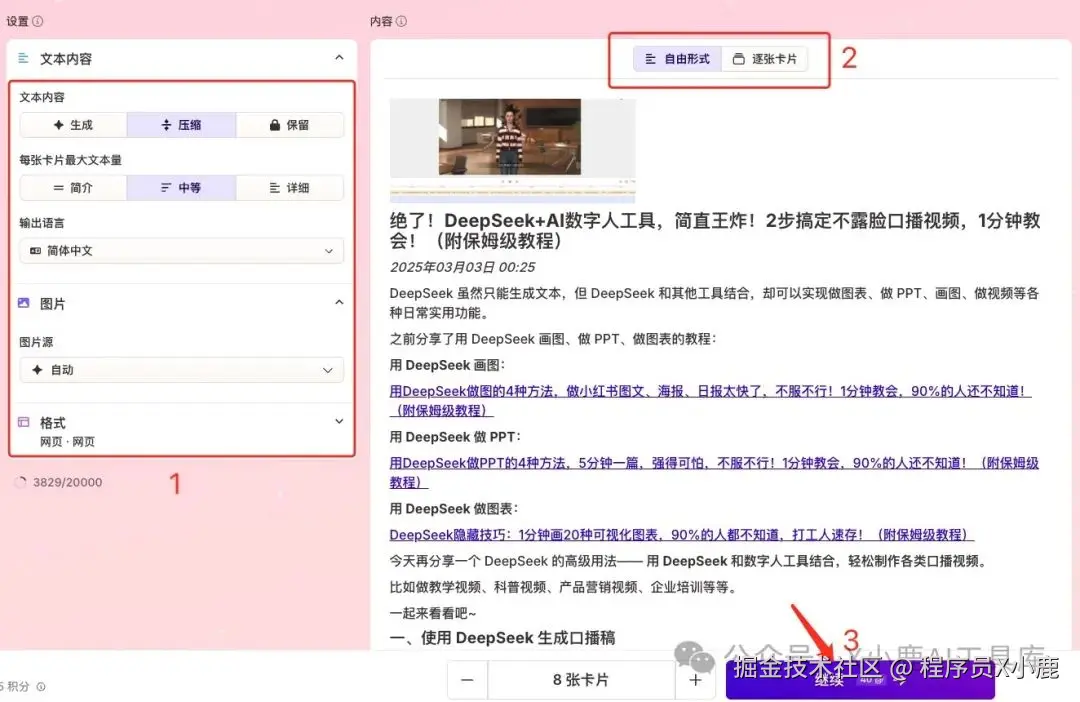
Task: Click the info icon next to 内容
Action: pos(402,20)
